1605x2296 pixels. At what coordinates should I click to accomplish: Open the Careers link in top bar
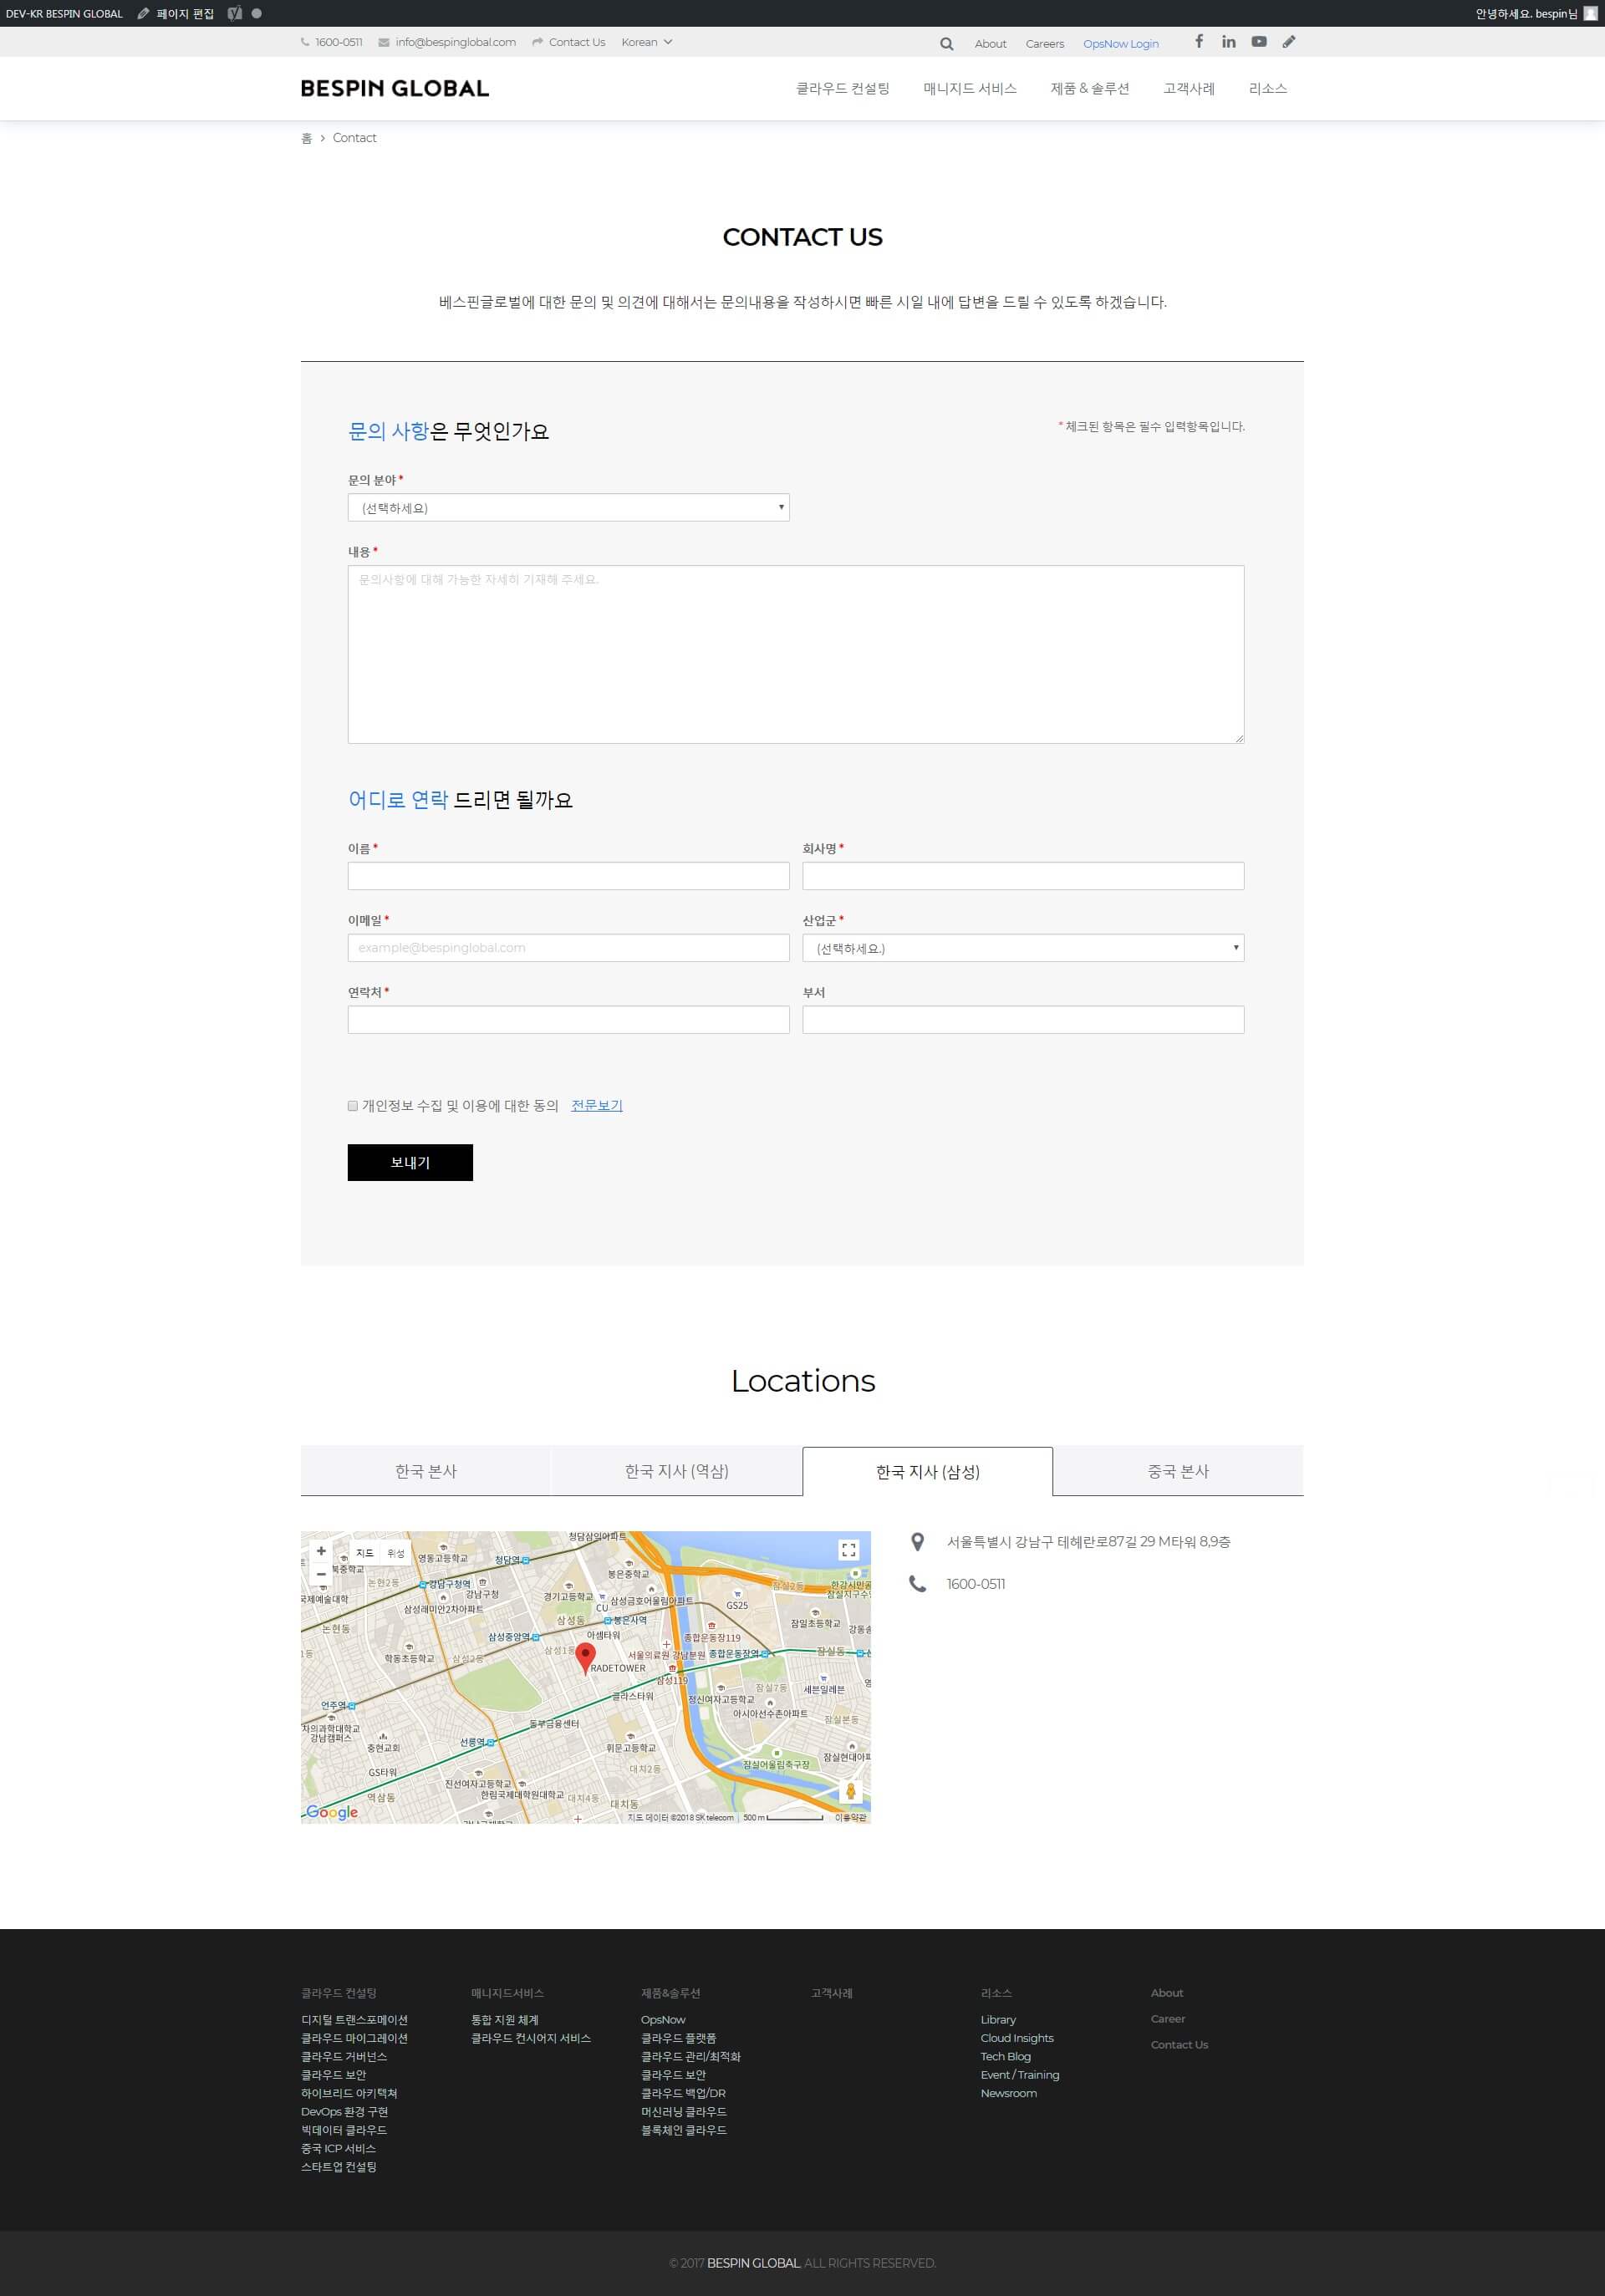coord(1045,44)
